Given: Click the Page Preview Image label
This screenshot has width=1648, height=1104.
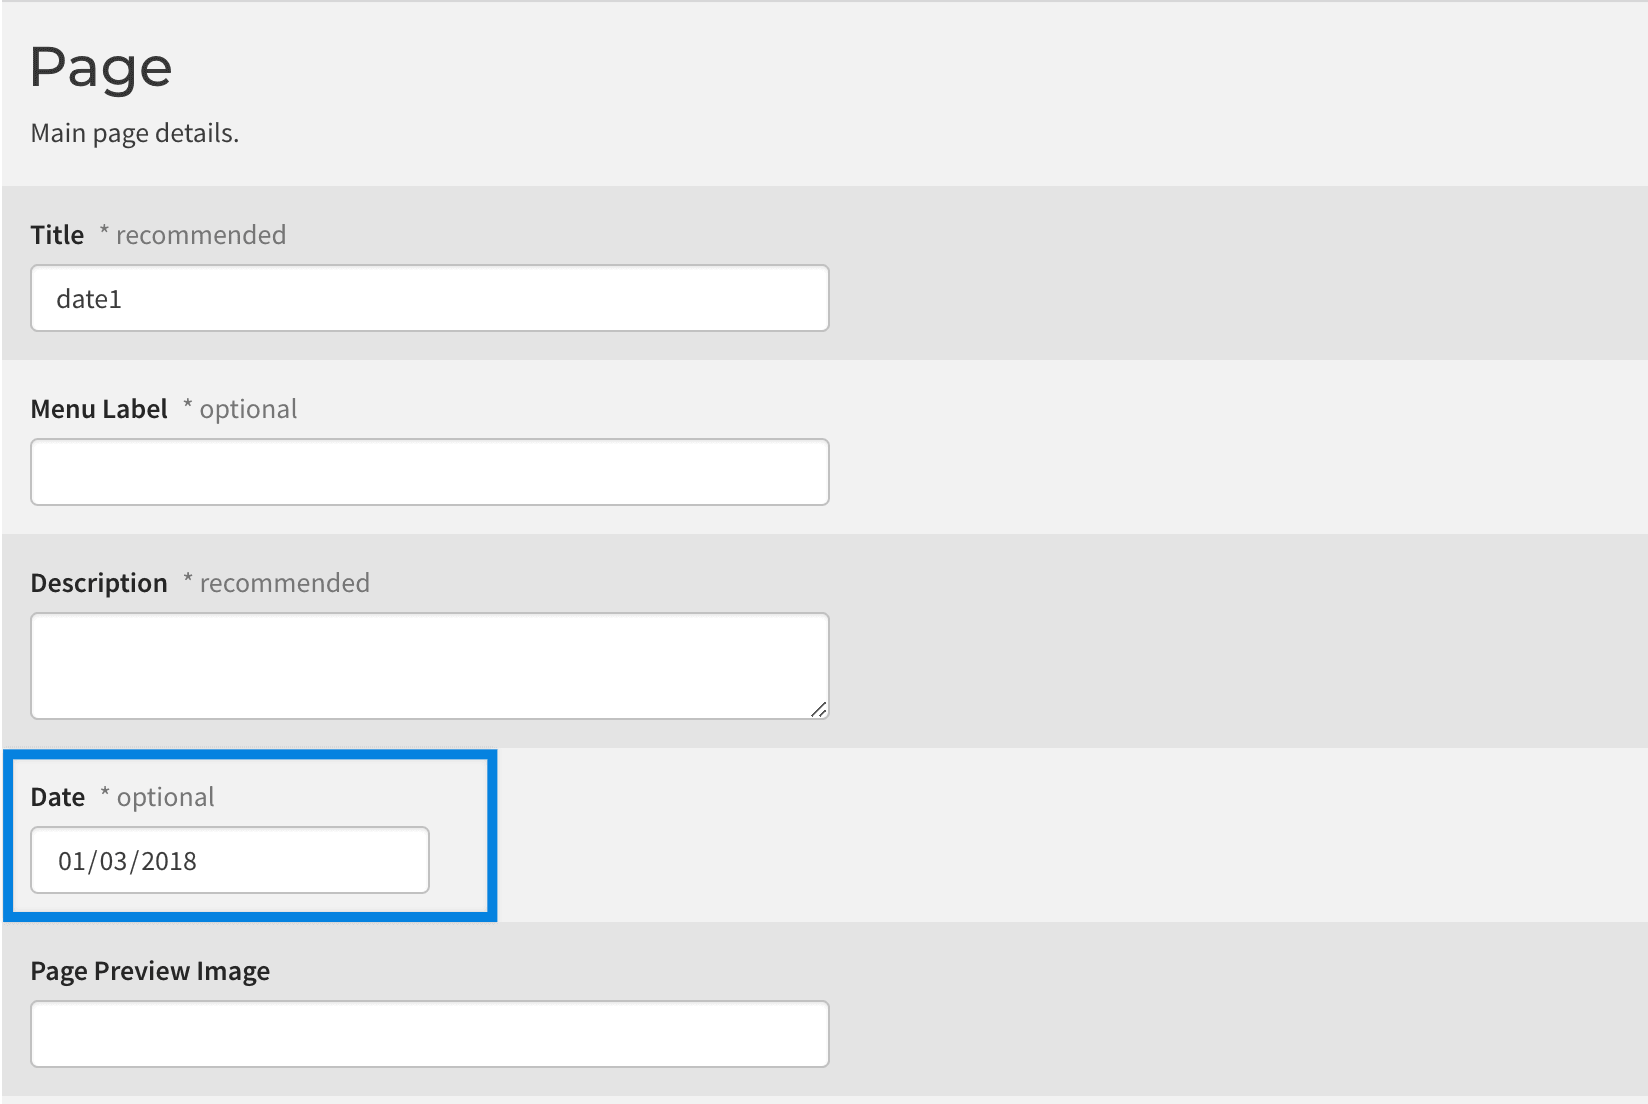Looking at the screenshot, I should pyautogui.click(x=150, y=971).
